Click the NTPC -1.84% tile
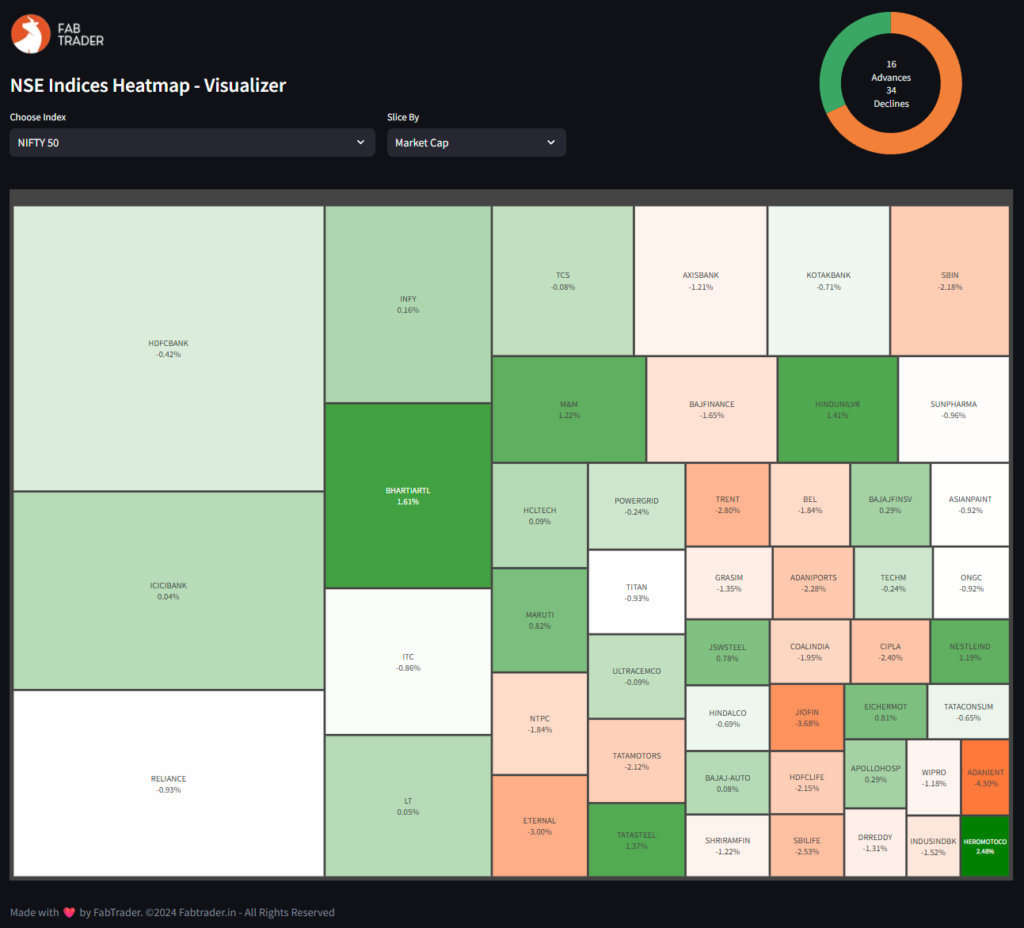The image size is (1024, 928). 540,724
